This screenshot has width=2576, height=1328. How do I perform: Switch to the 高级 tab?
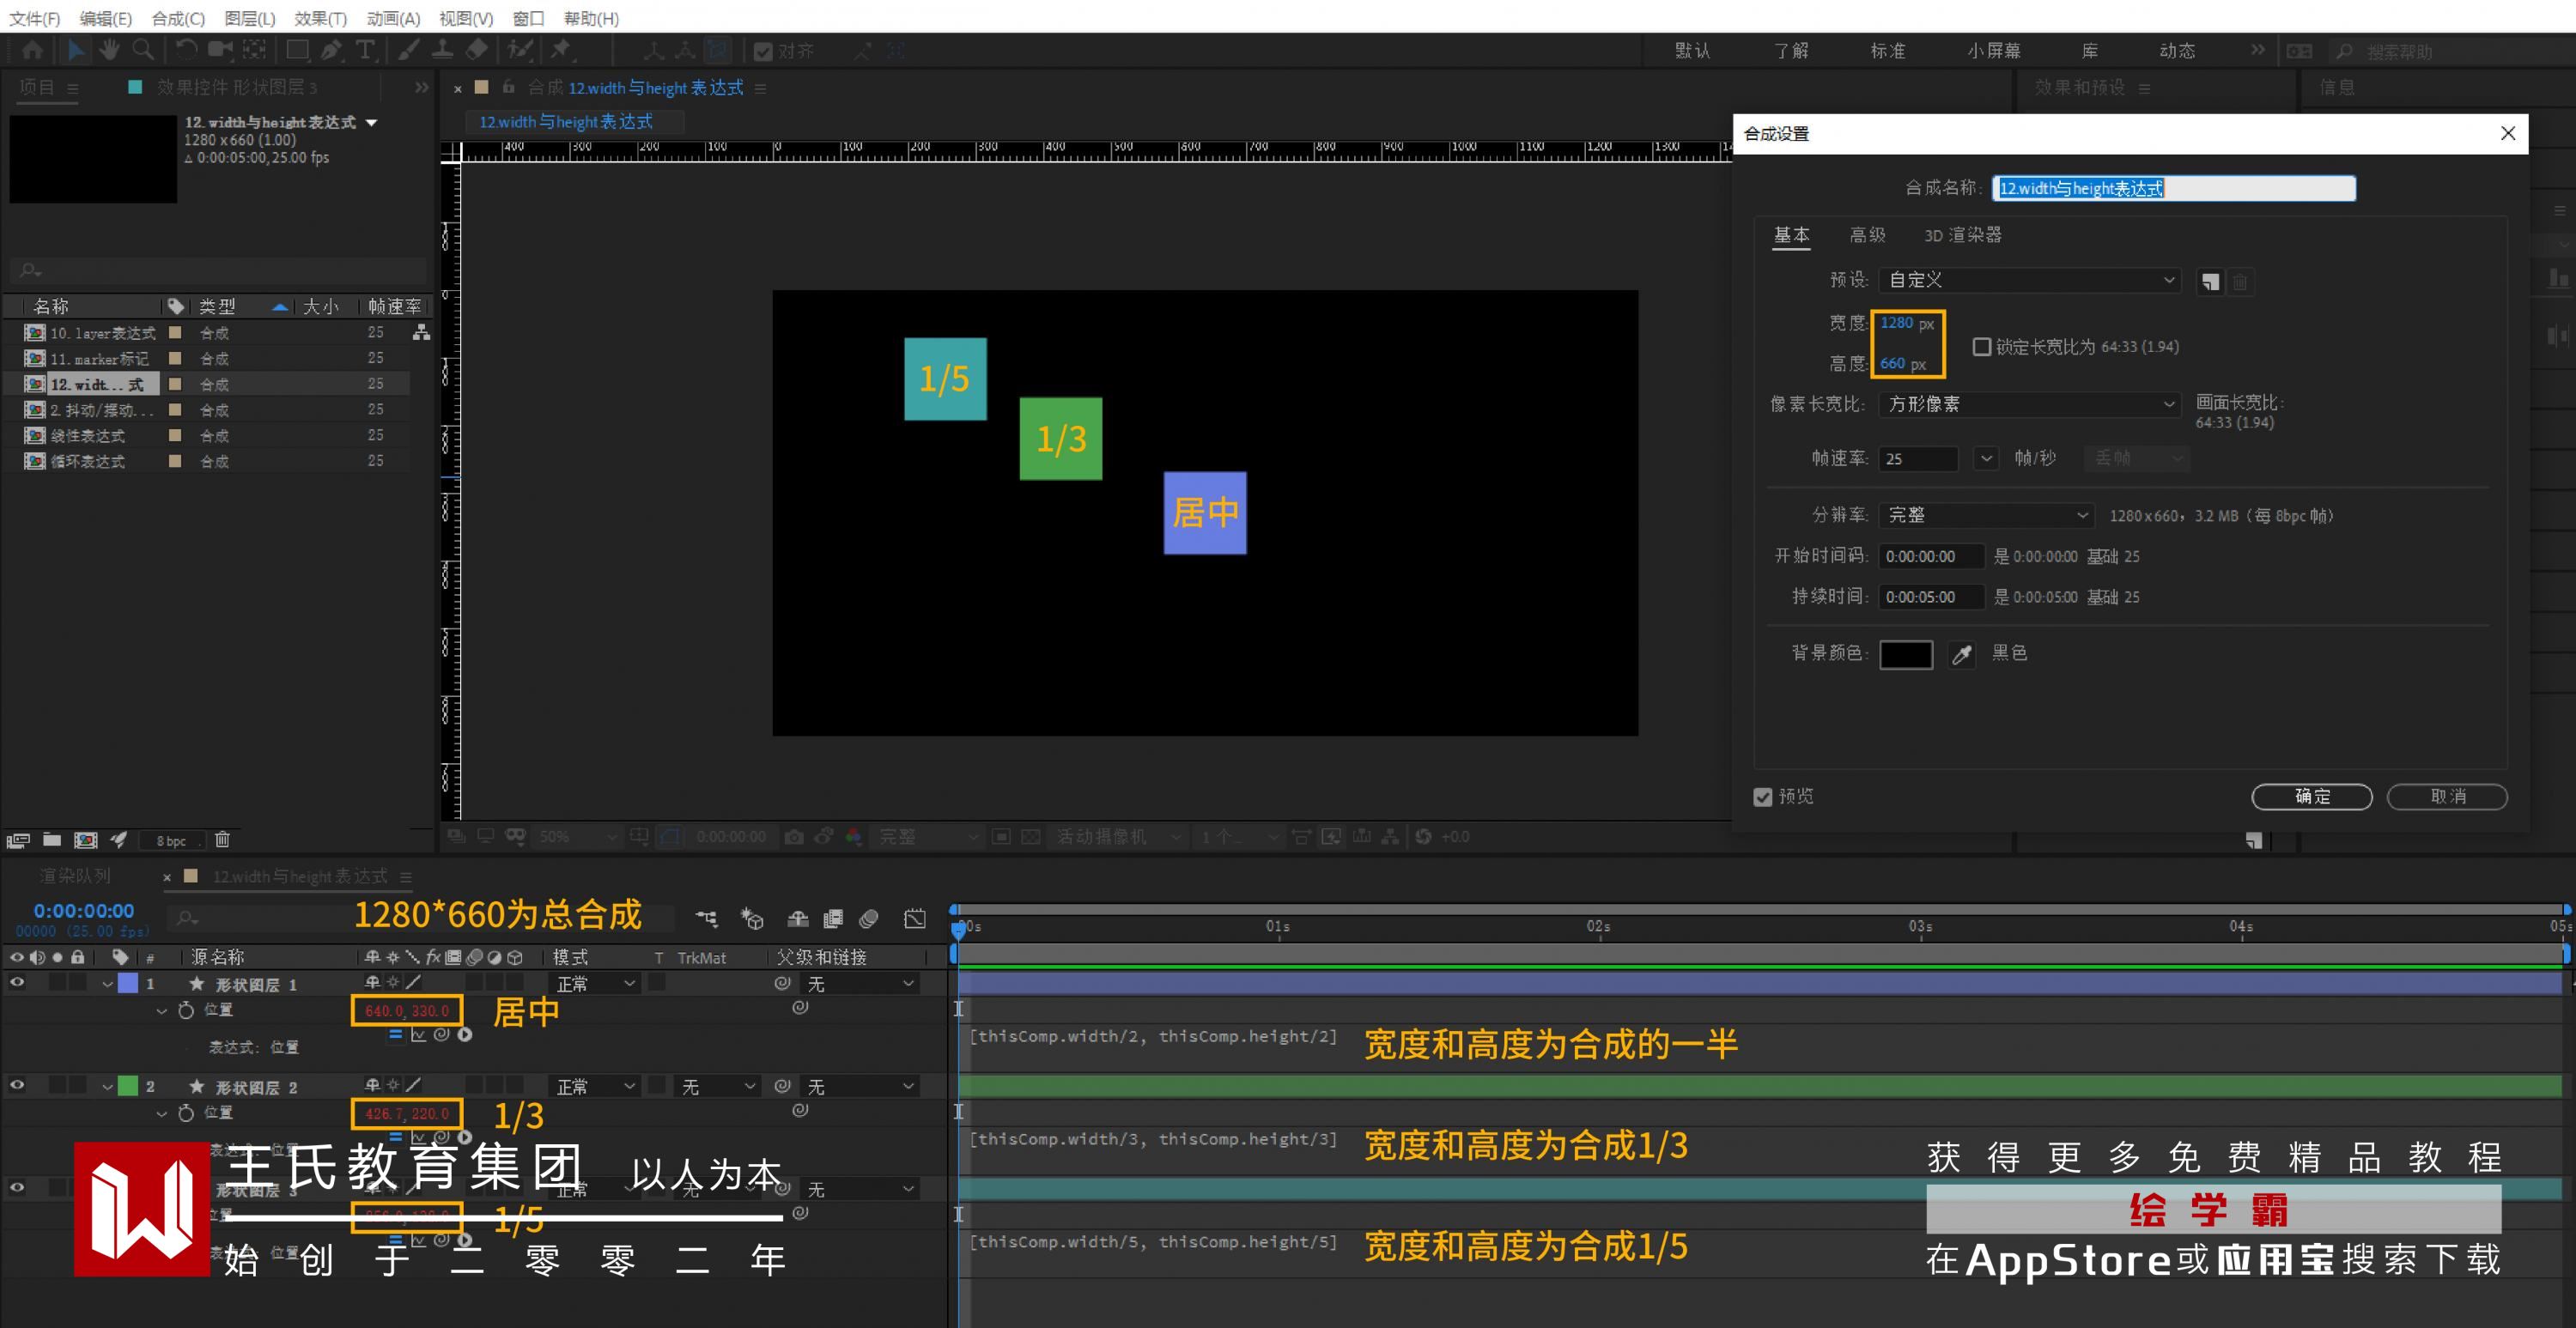click(x=1866, y=235)
